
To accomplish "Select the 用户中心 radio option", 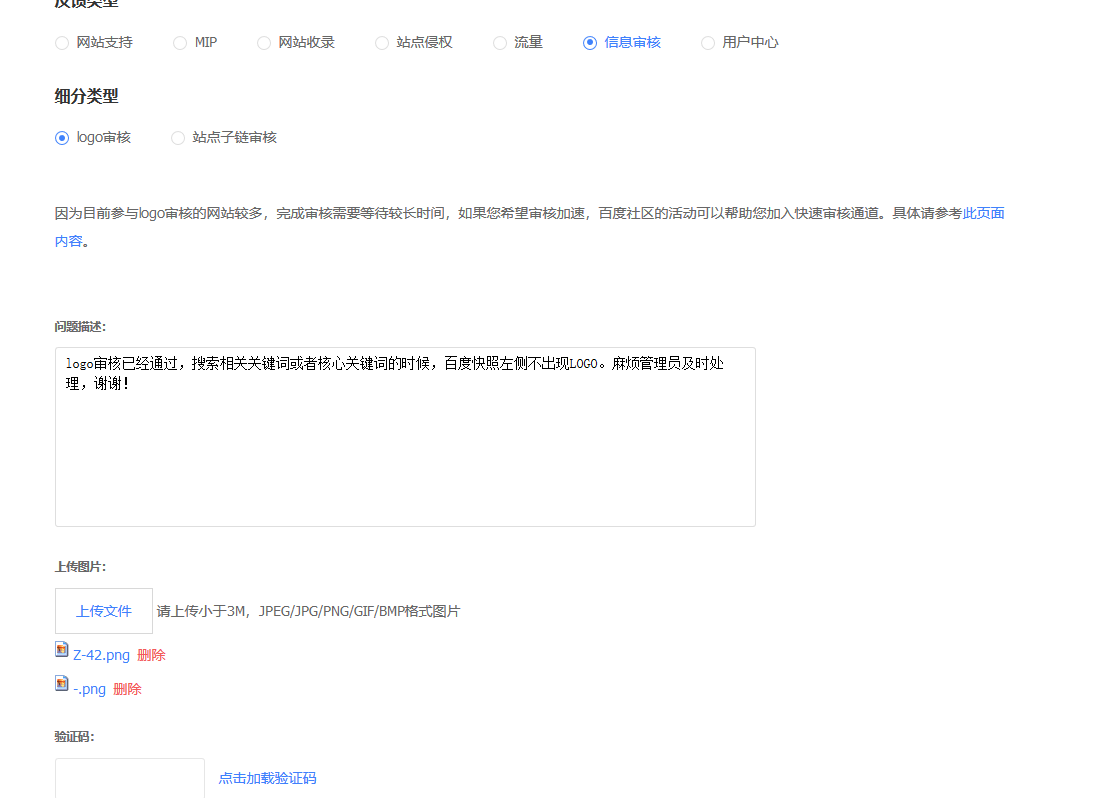I will coord(708,43).
